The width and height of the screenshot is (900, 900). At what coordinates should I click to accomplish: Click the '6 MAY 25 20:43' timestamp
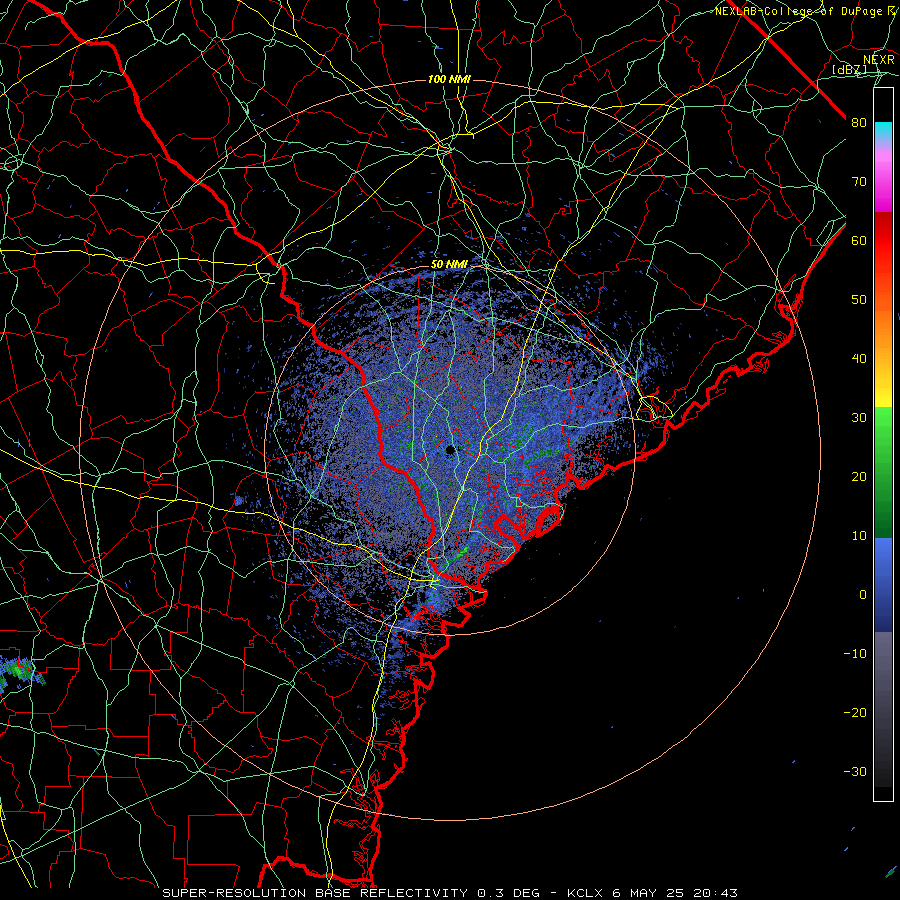(x=674, y=893)
